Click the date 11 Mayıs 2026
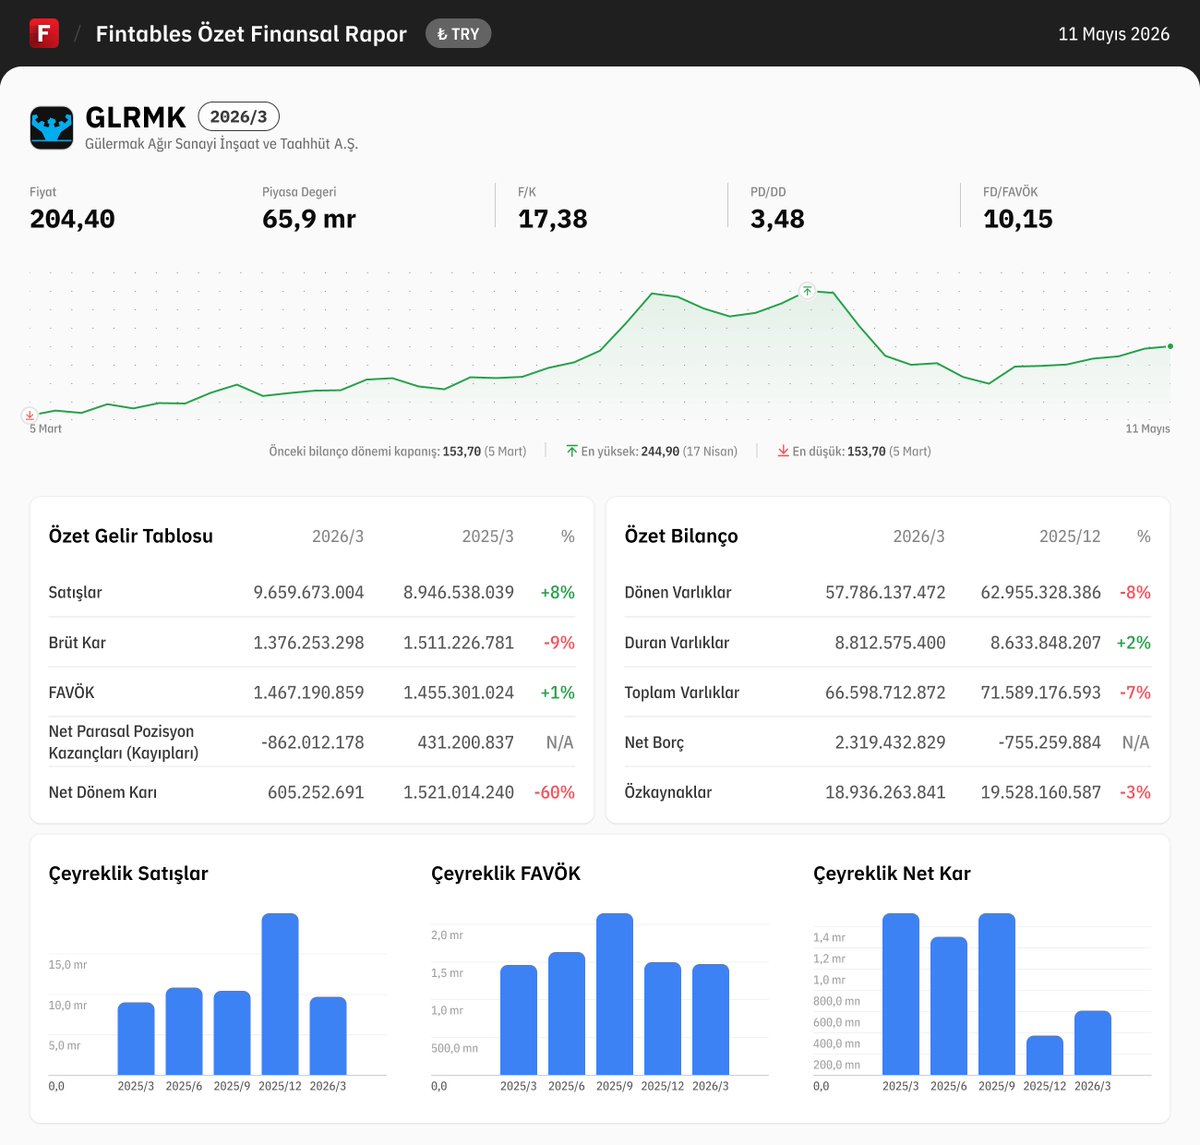The height and width of the screenshot is (1145, 1200). point(1114,34)
